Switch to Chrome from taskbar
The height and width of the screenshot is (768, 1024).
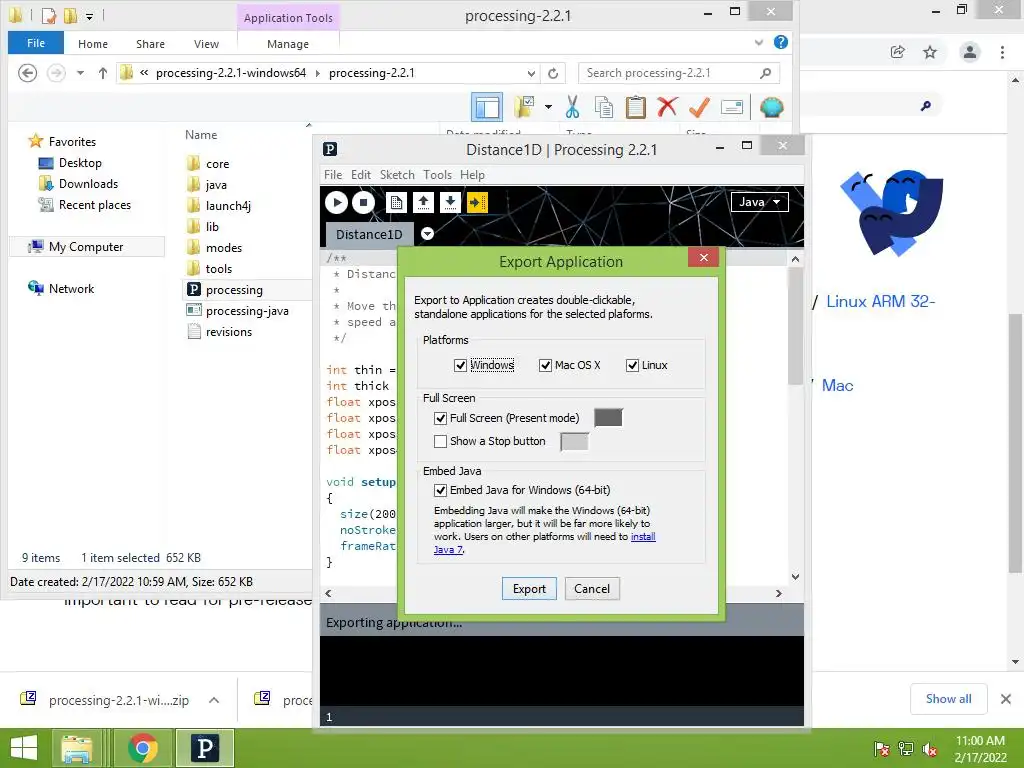tap(142, 748)
